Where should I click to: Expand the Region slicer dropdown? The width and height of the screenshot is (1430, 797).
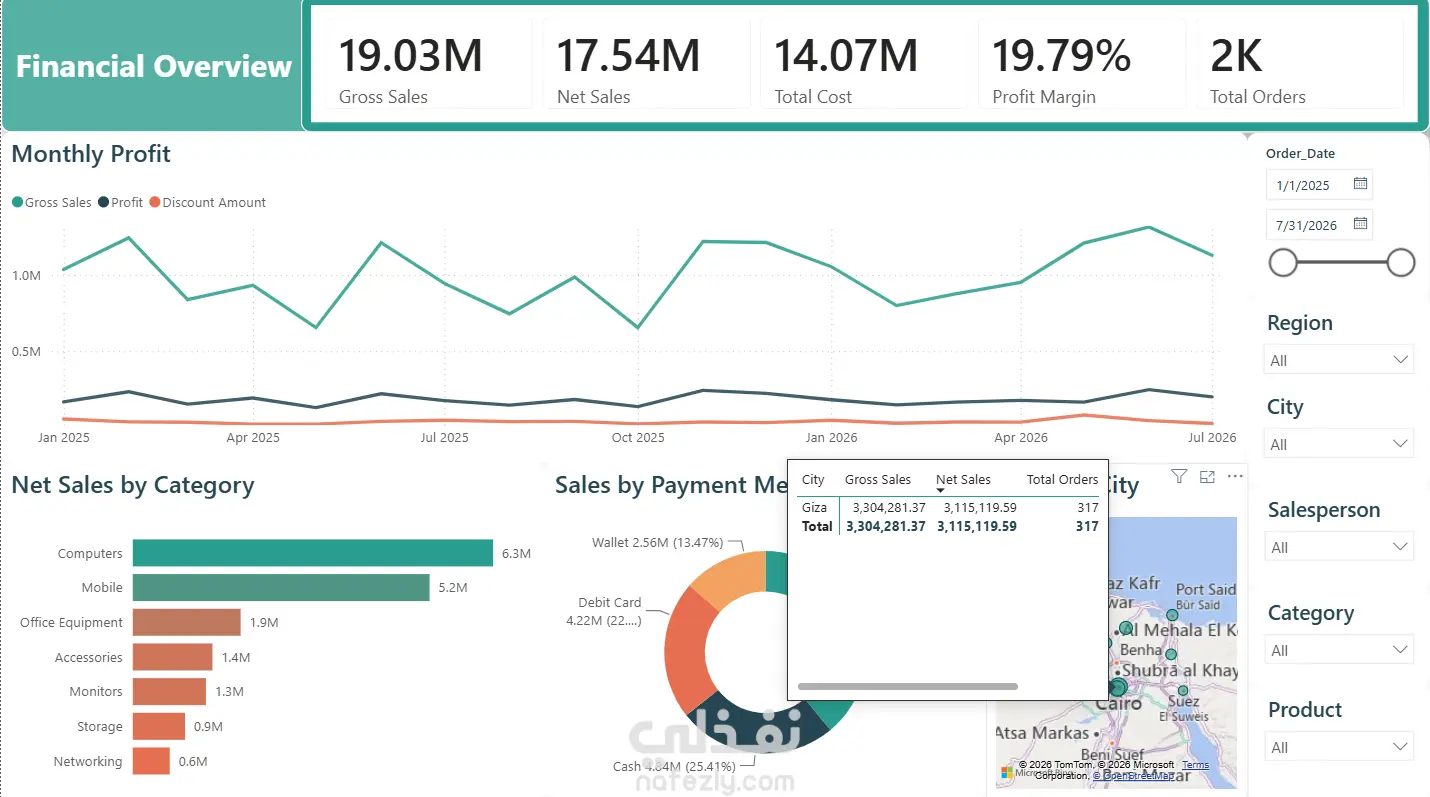pos(1340,360)
